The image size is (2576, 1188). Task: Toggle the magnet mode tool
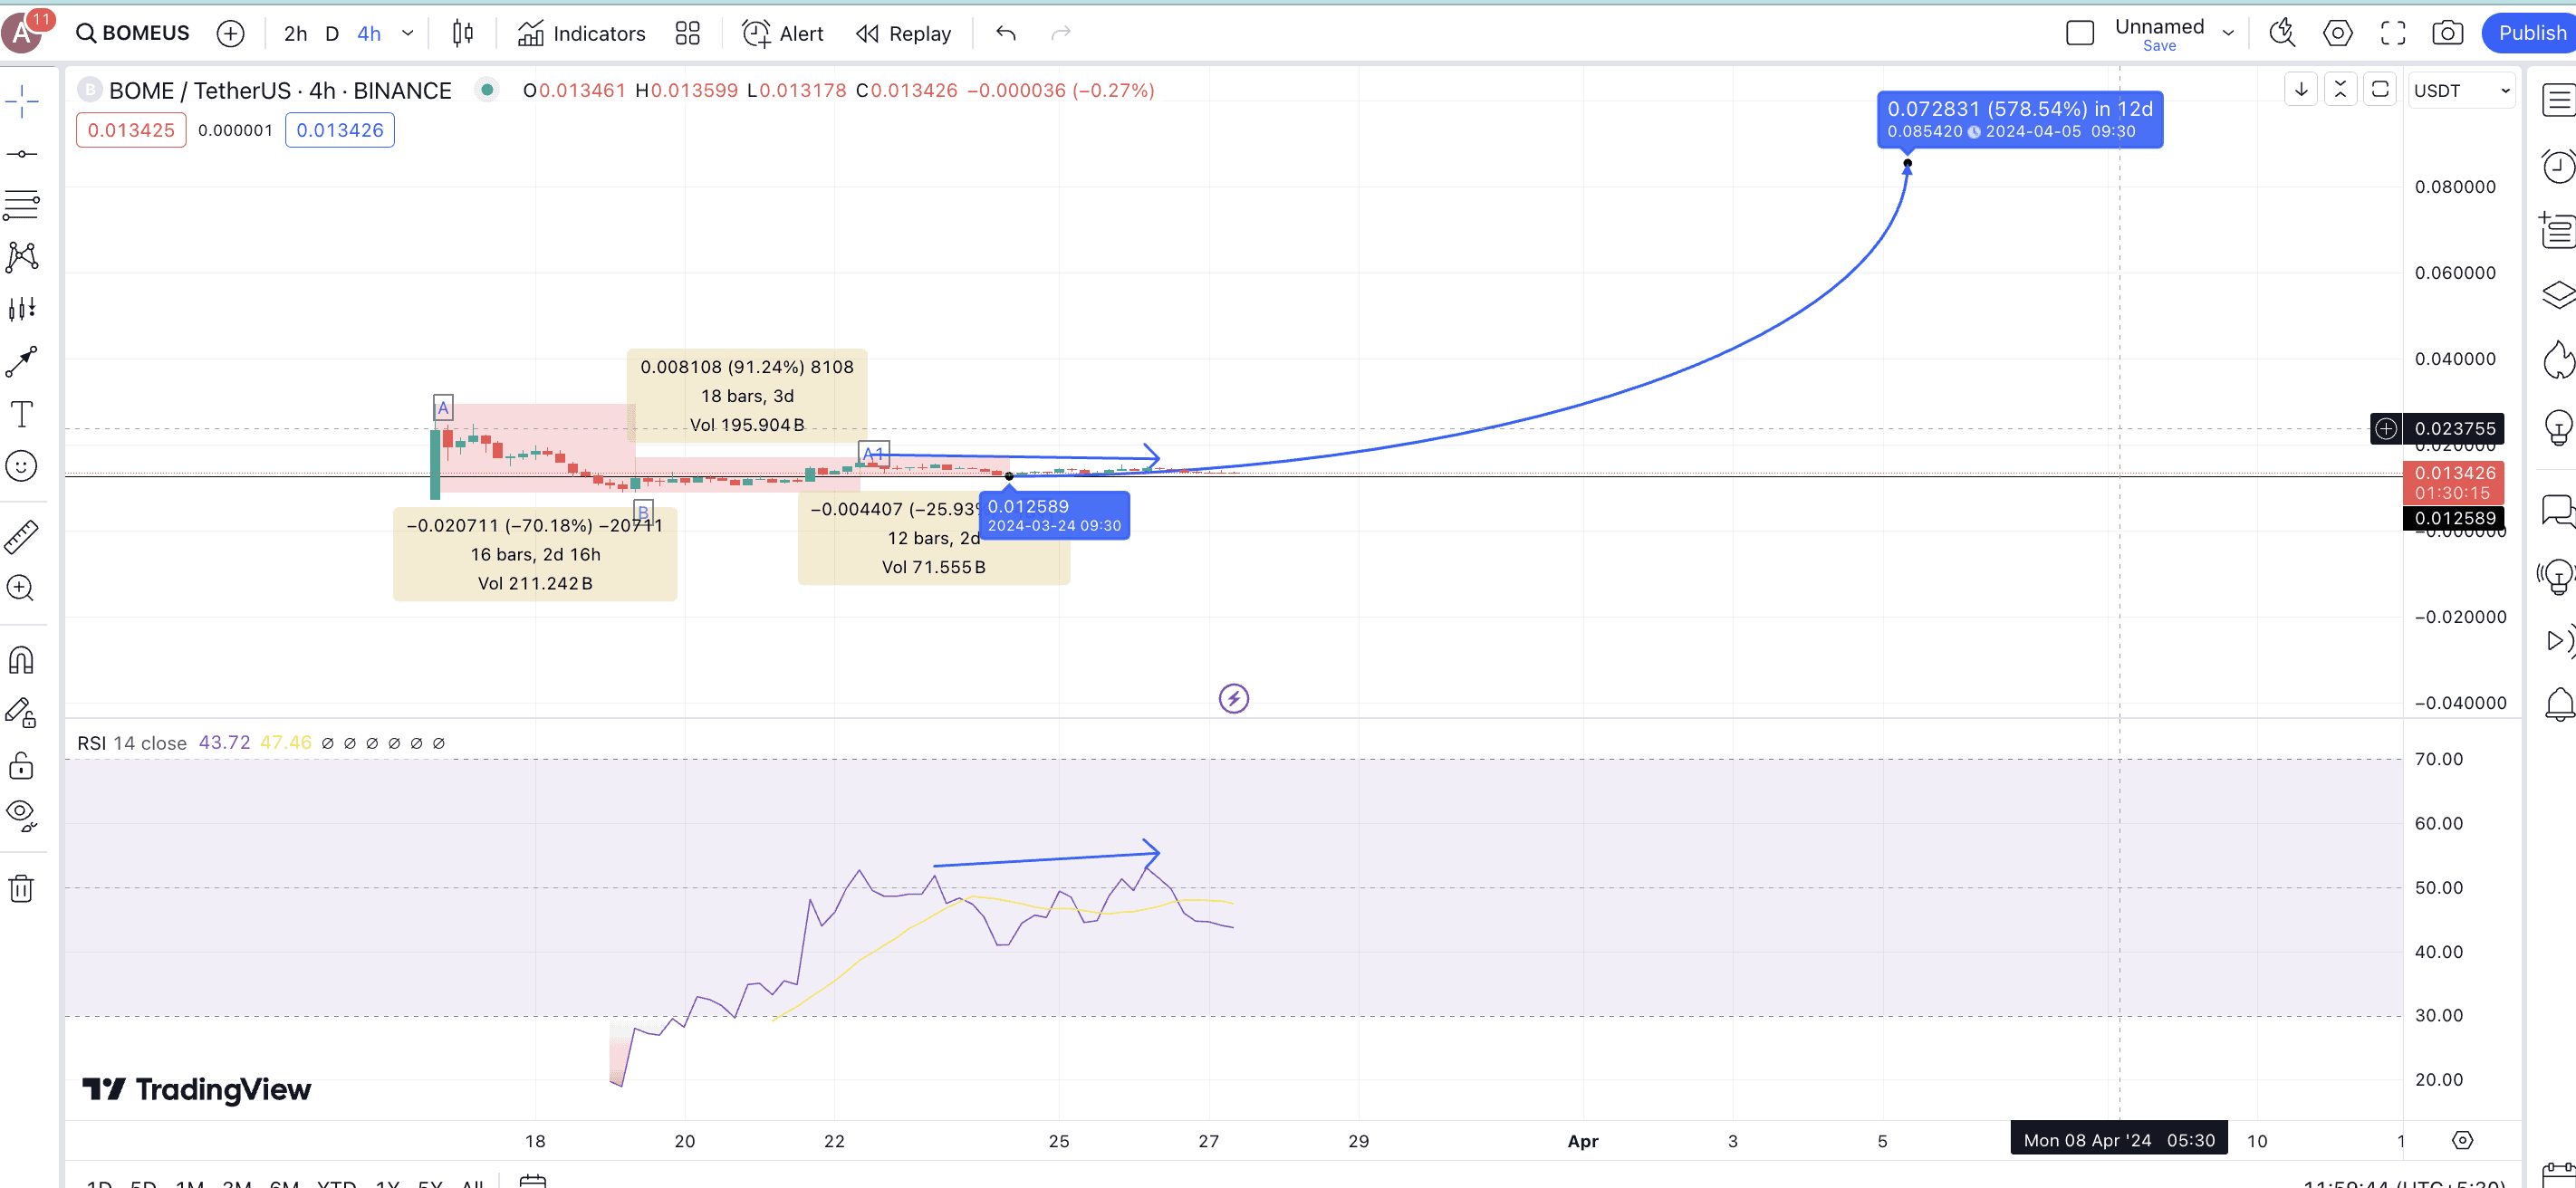[x=21, y=660]
